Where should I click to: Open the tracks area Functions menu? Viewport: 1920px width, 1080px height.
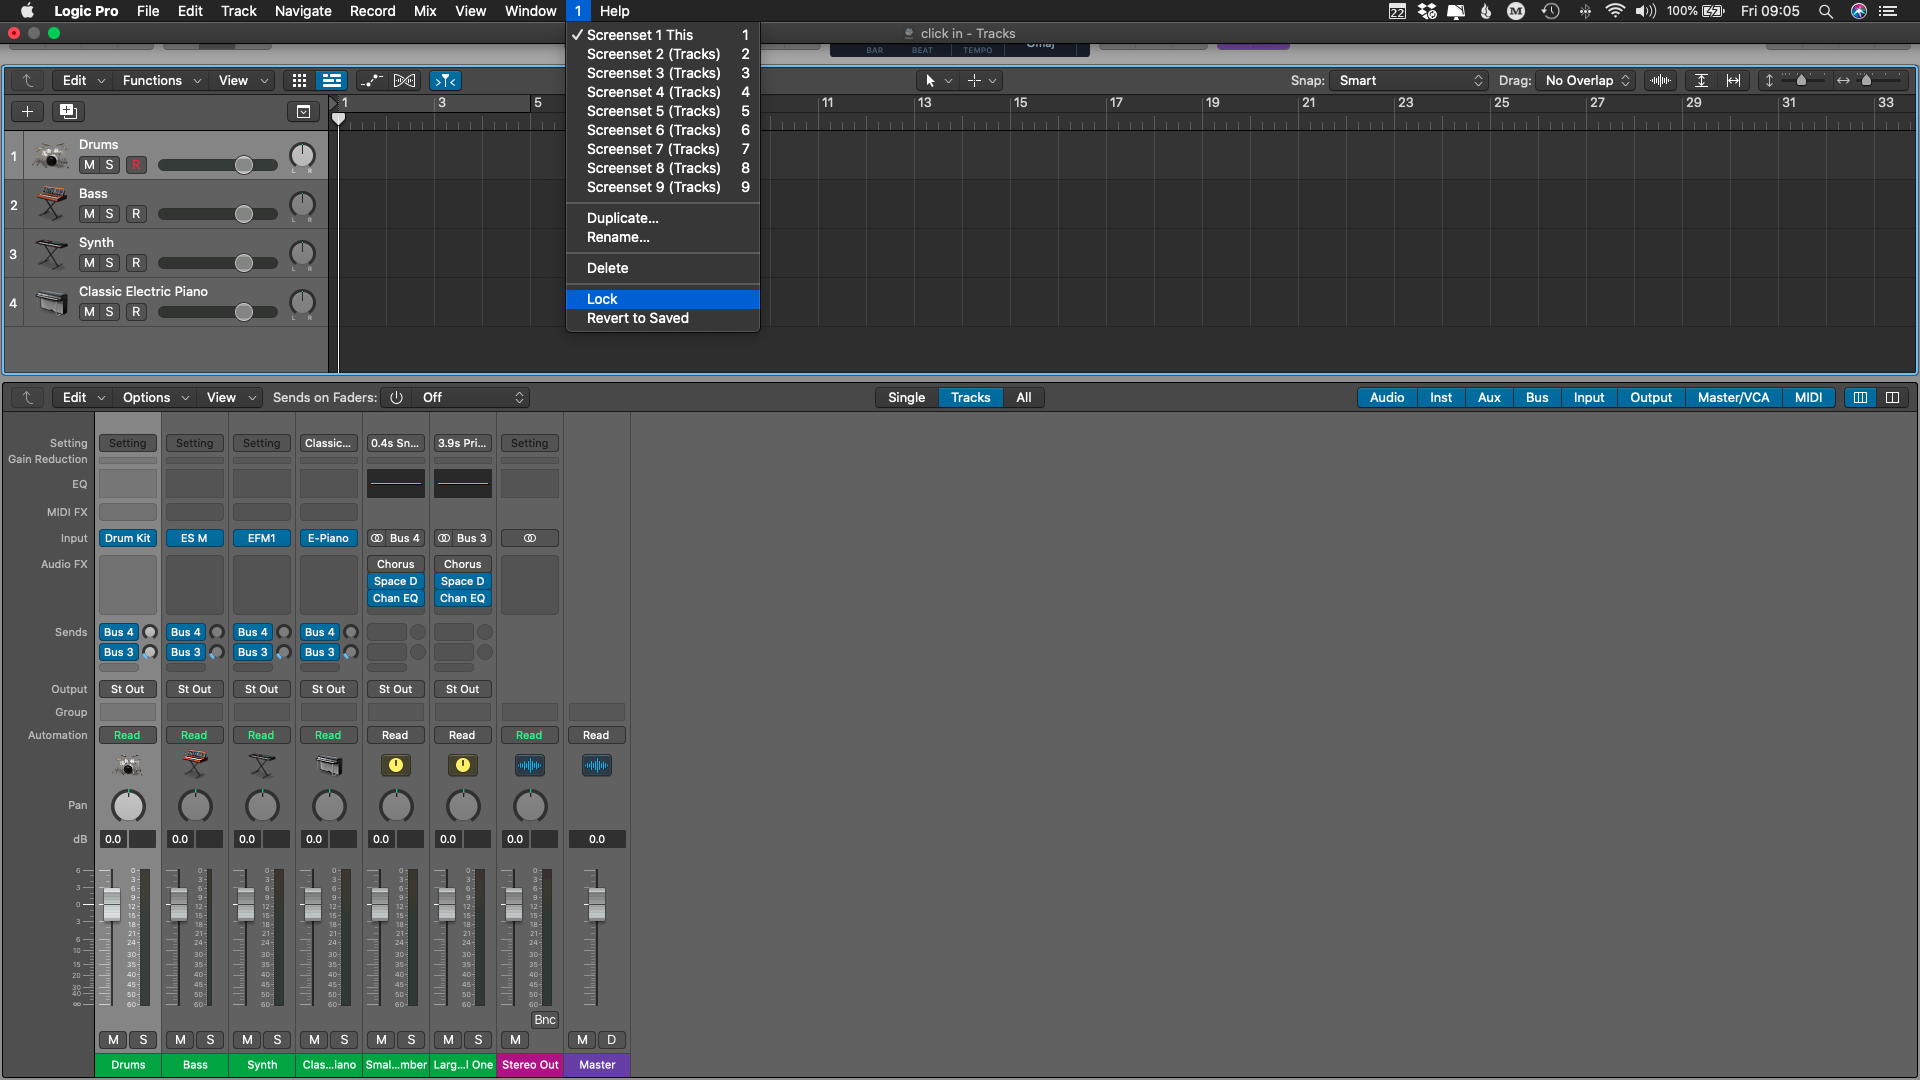(161, 80)
